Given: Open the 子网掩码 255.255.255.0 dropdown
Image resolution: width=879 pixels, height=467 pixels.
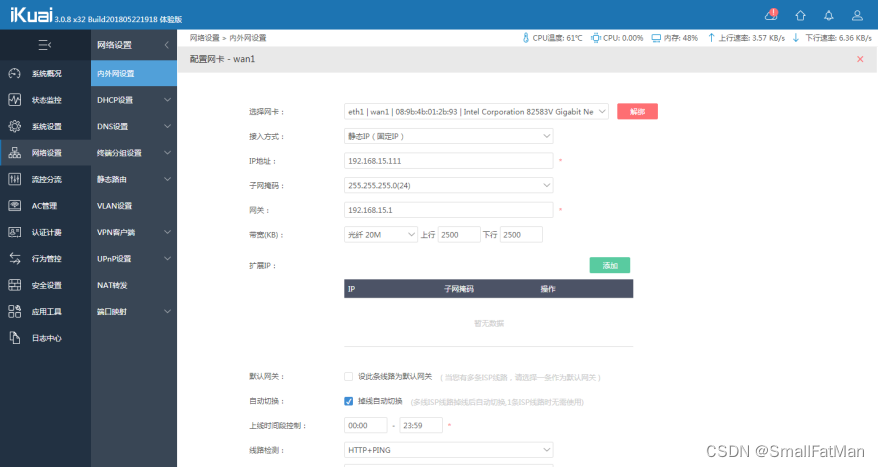Looking at the screenshot, I should coord(448,186).
